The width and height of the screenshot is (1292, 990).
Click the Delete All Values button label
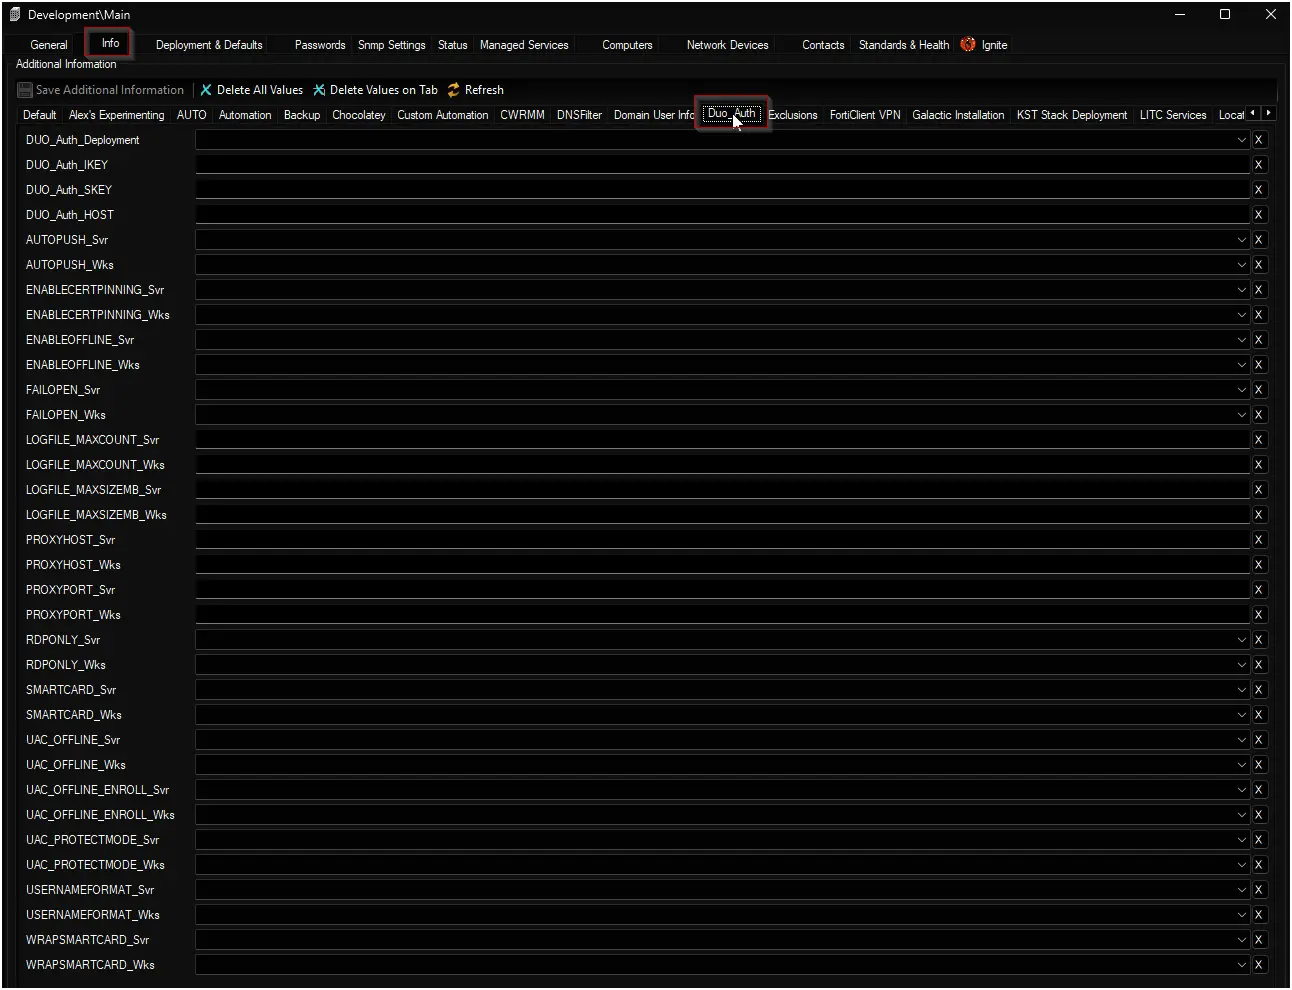click(260, 90)
